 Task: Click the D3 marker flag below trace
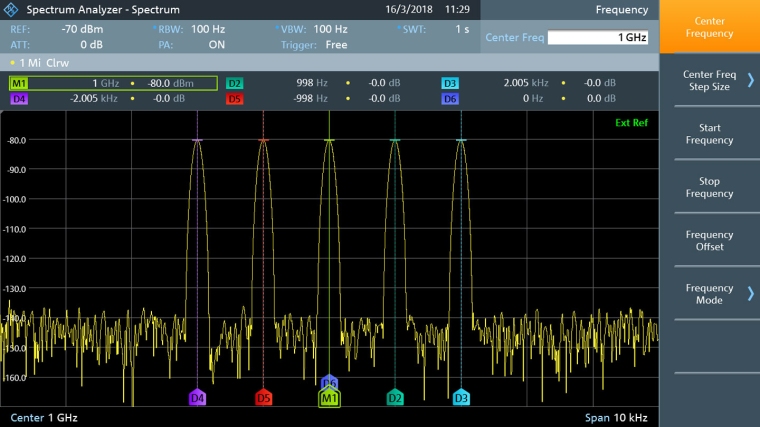pyautogui.click(x=461, y=398)
